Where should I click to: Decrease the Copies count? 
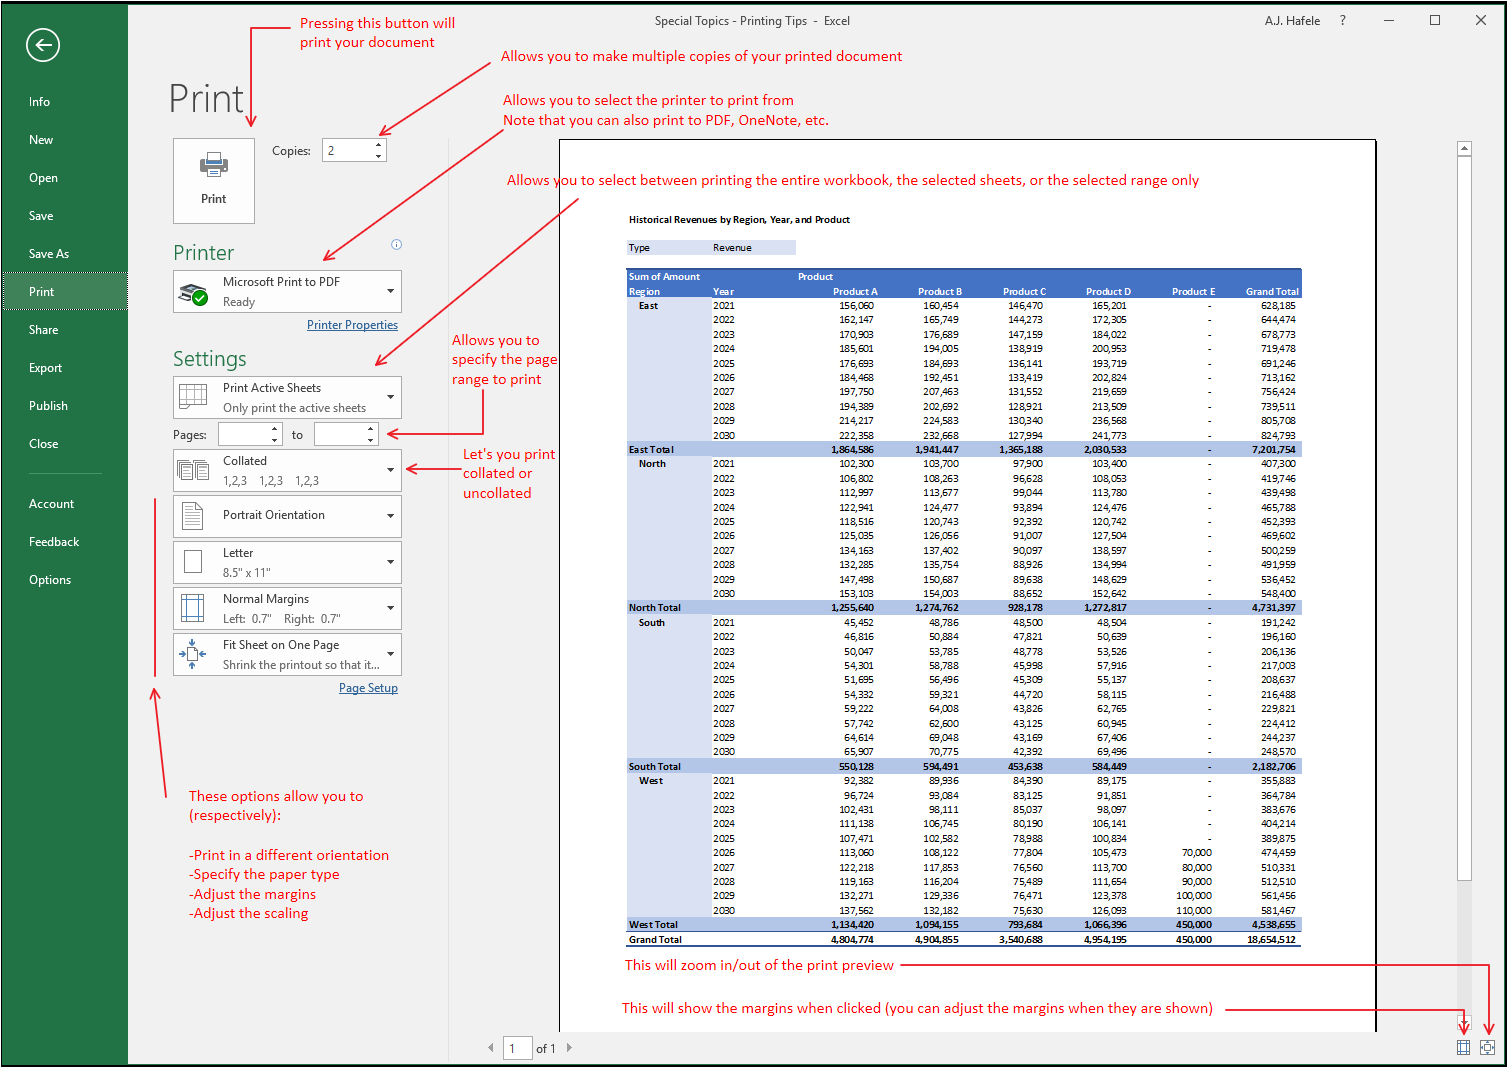tap(379, 156)
